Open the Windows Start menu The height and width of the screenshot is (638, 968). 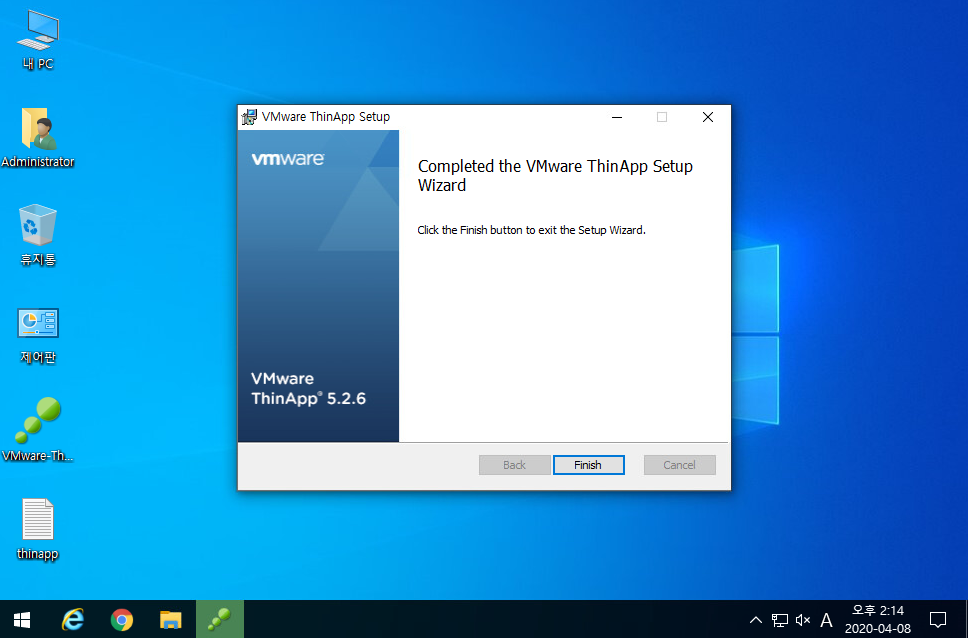pyautogui.click(x=23, y=619)
